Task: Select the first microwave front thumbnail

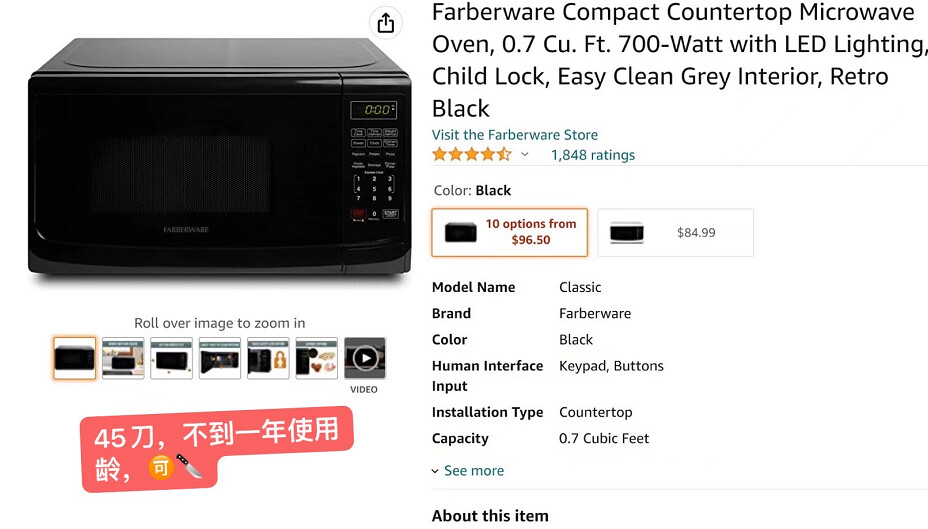Action: [x=75, y=358]
